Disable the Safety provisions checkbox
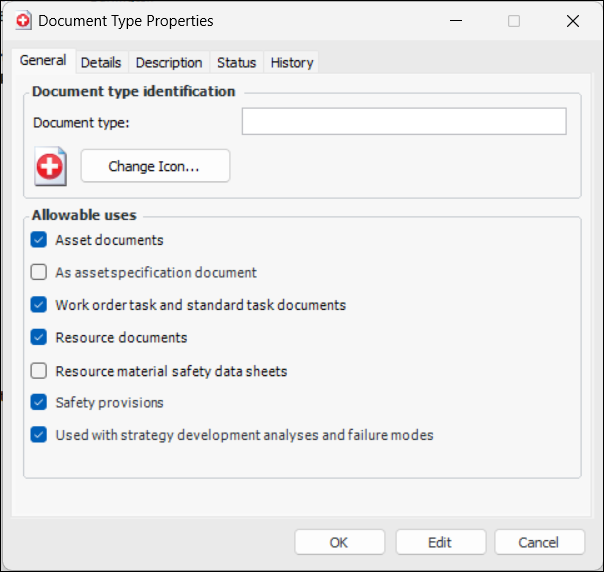The image size is (604, 572). point(39,402)
